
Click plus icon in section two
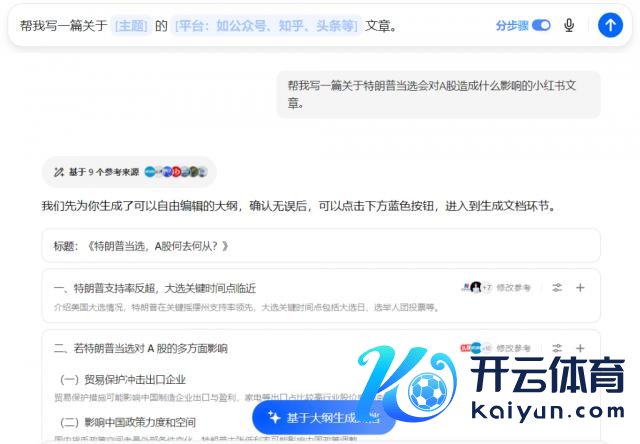580,348
